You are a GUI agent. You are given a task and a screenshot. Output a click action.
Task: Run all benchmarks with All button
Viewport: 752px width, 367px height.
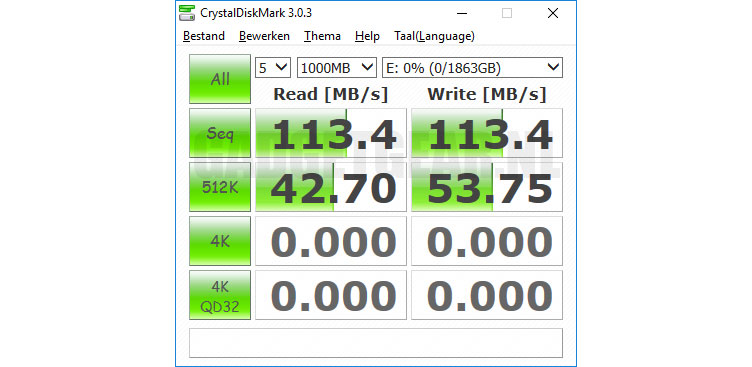(x=220, y=79)
